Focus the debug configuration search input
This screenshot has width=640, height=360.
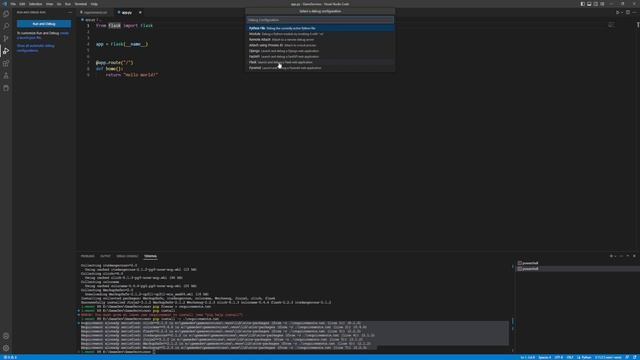(320, 20)
